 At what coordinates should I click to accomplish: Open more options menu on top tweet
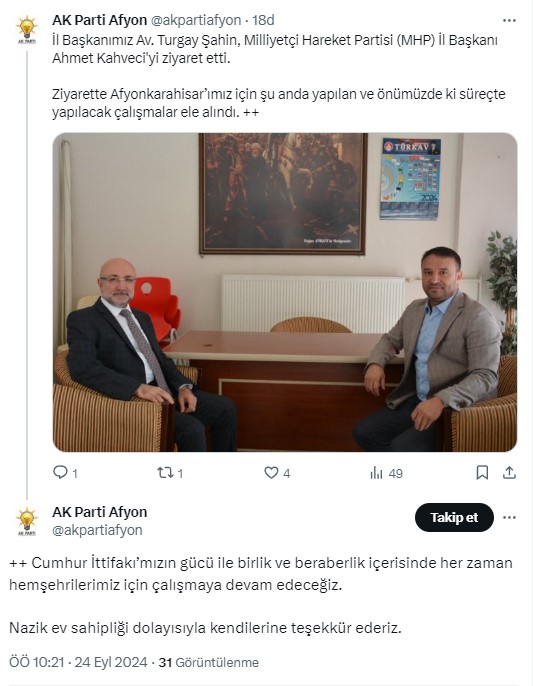pyautogui.click(x=509, y=20)
